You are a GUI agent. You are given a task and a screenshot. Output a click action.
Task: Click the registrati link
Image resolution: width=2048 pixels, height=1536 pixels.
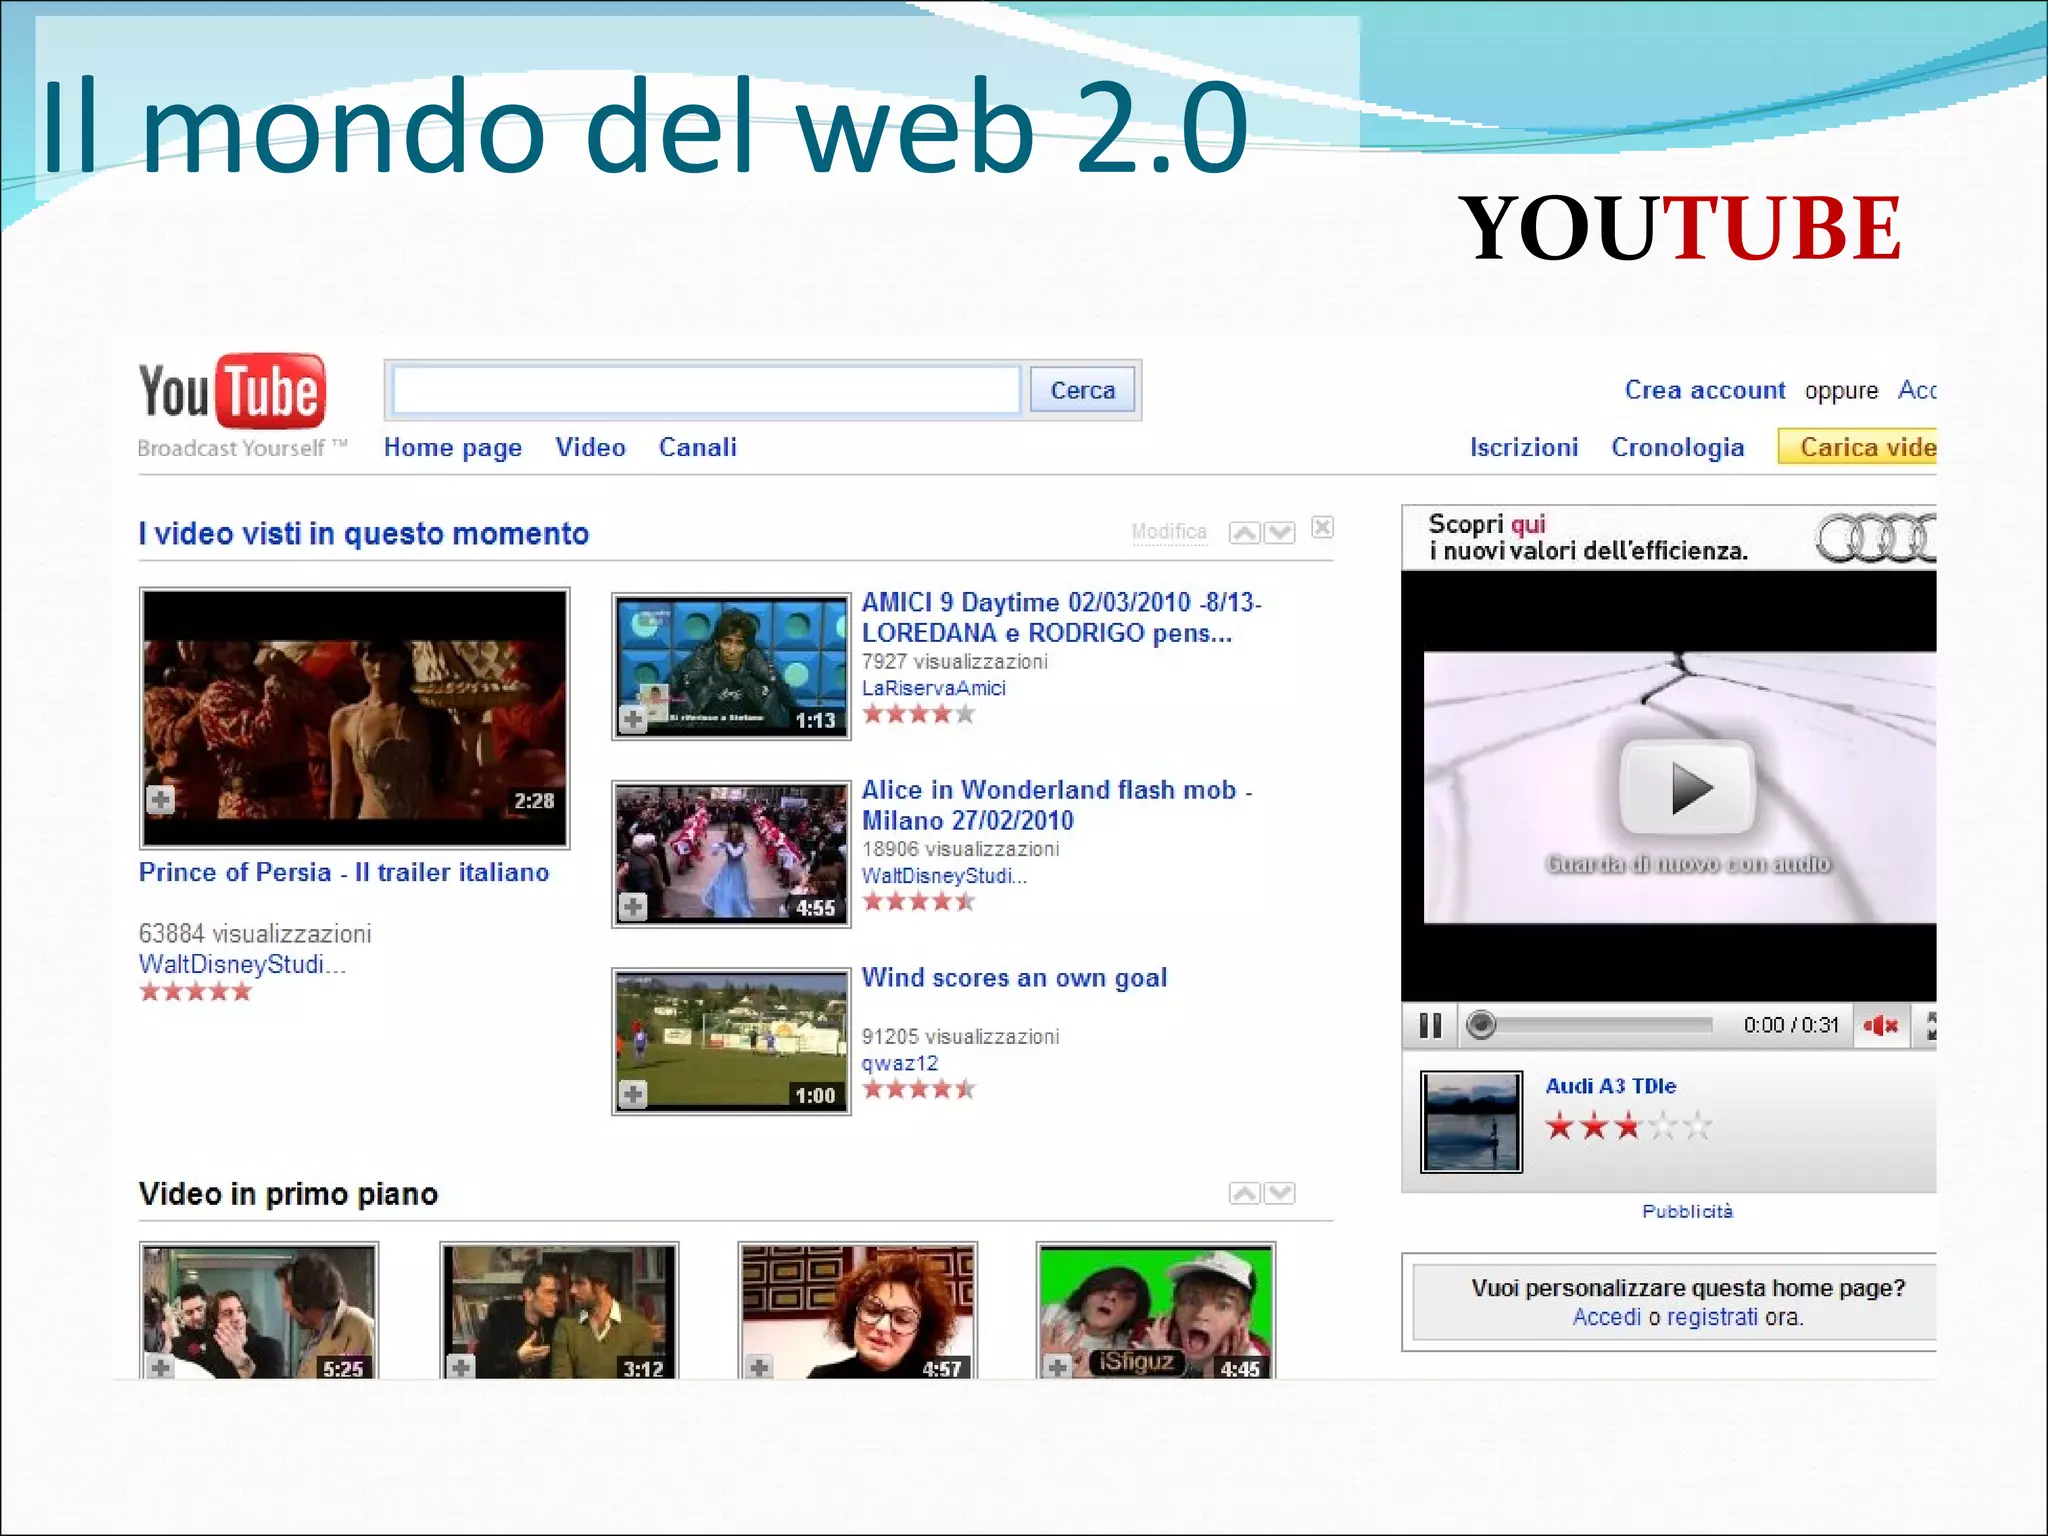1712,1317
